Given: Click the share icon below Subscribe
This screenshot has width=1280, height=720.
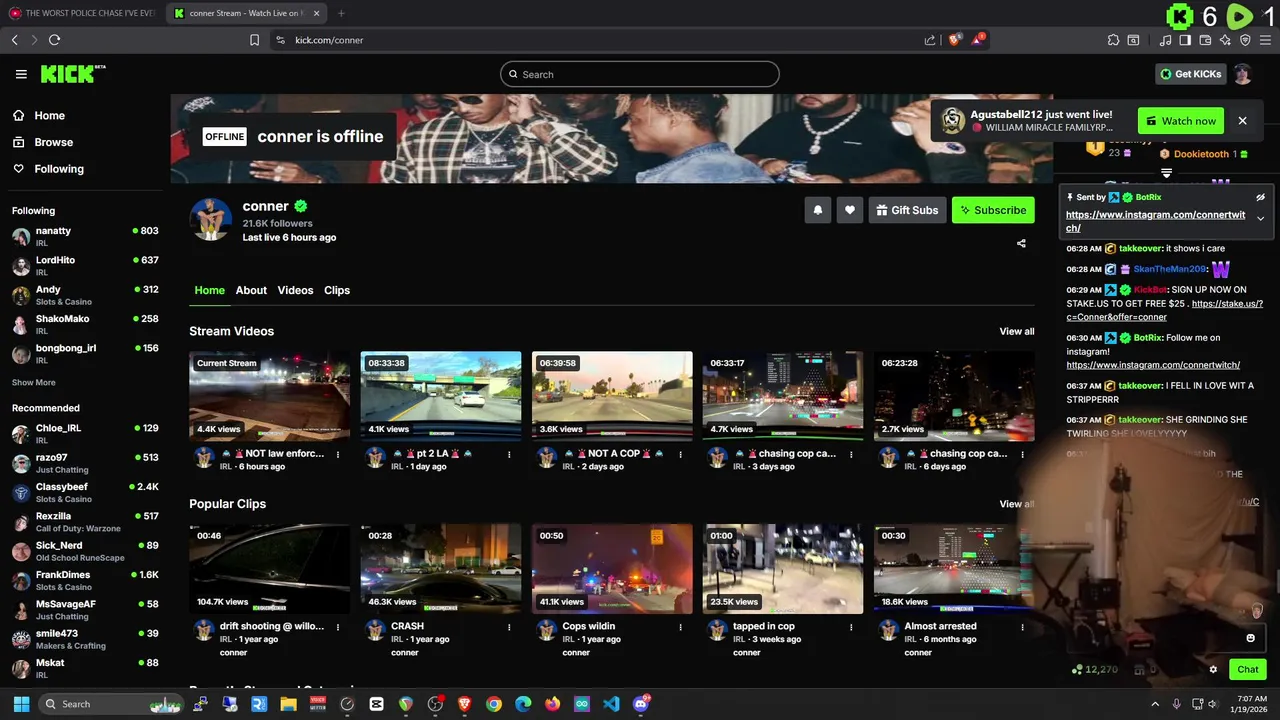Looking at the screenshot, I should click(1021, 243).
